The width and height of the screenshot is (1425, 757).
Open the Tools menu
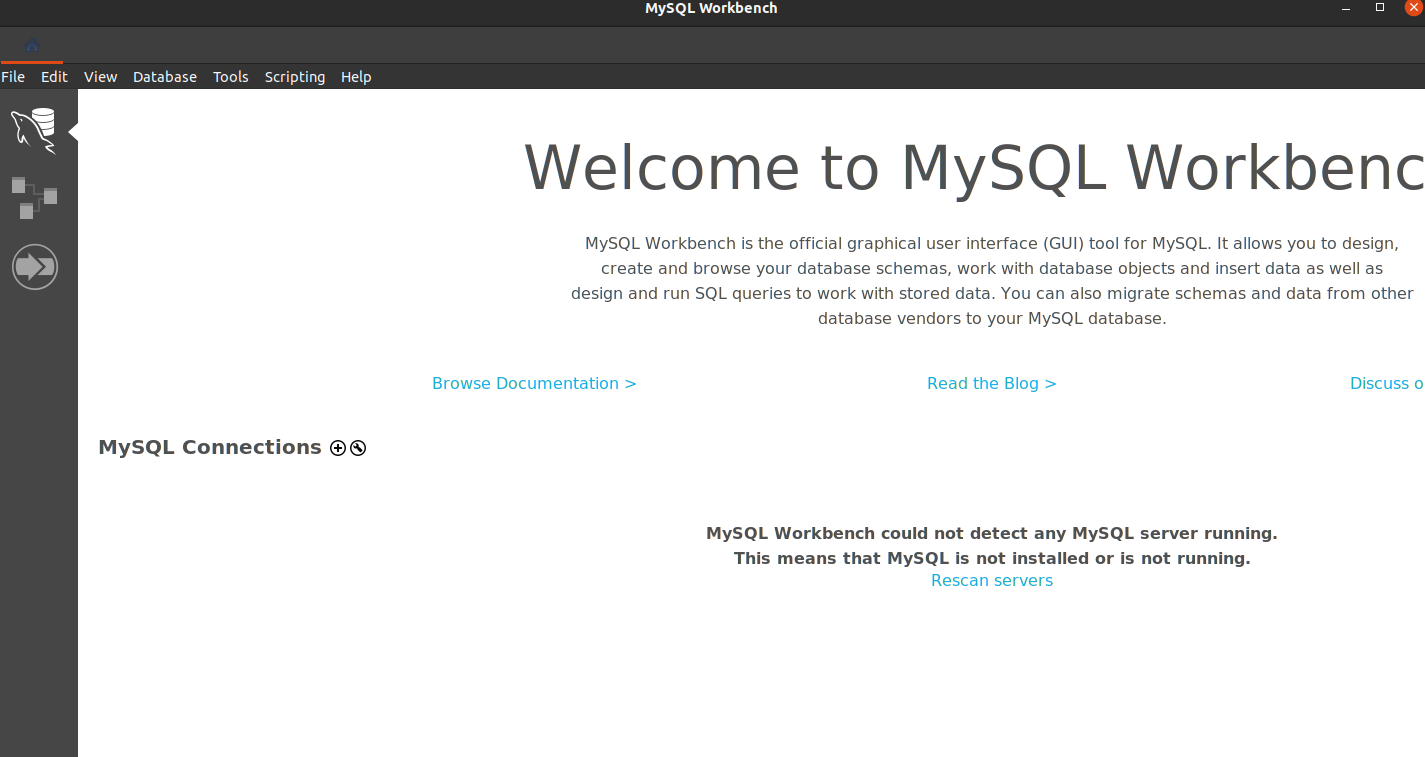point(231,77)
